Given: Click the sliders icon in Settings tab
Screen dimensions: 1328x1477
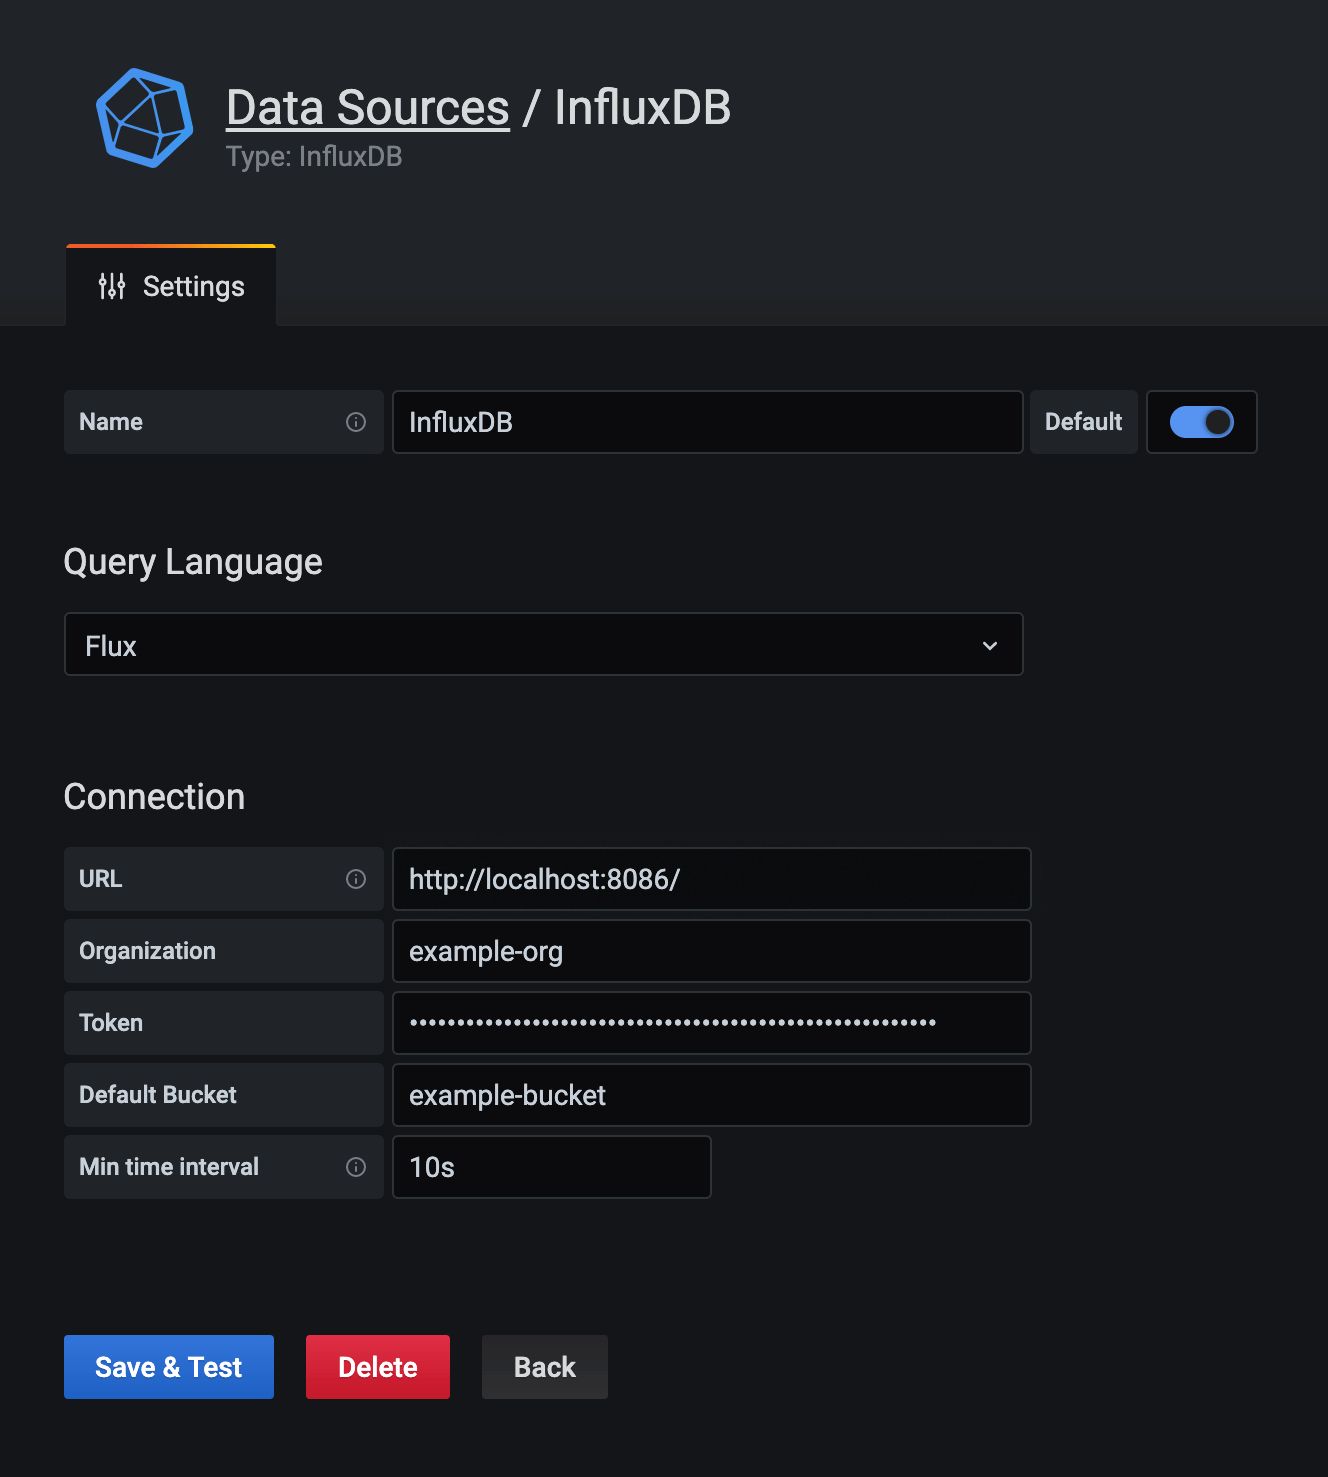Looking at the screenshot, I should click(x=112, y=287).
